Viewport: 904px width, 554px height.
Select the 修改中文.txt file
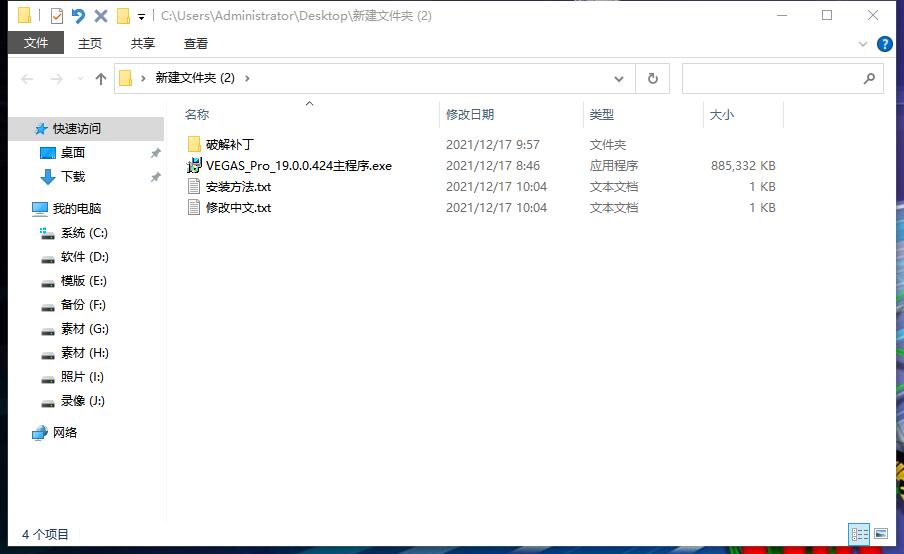pyautogui.click(x=238, y=208)
